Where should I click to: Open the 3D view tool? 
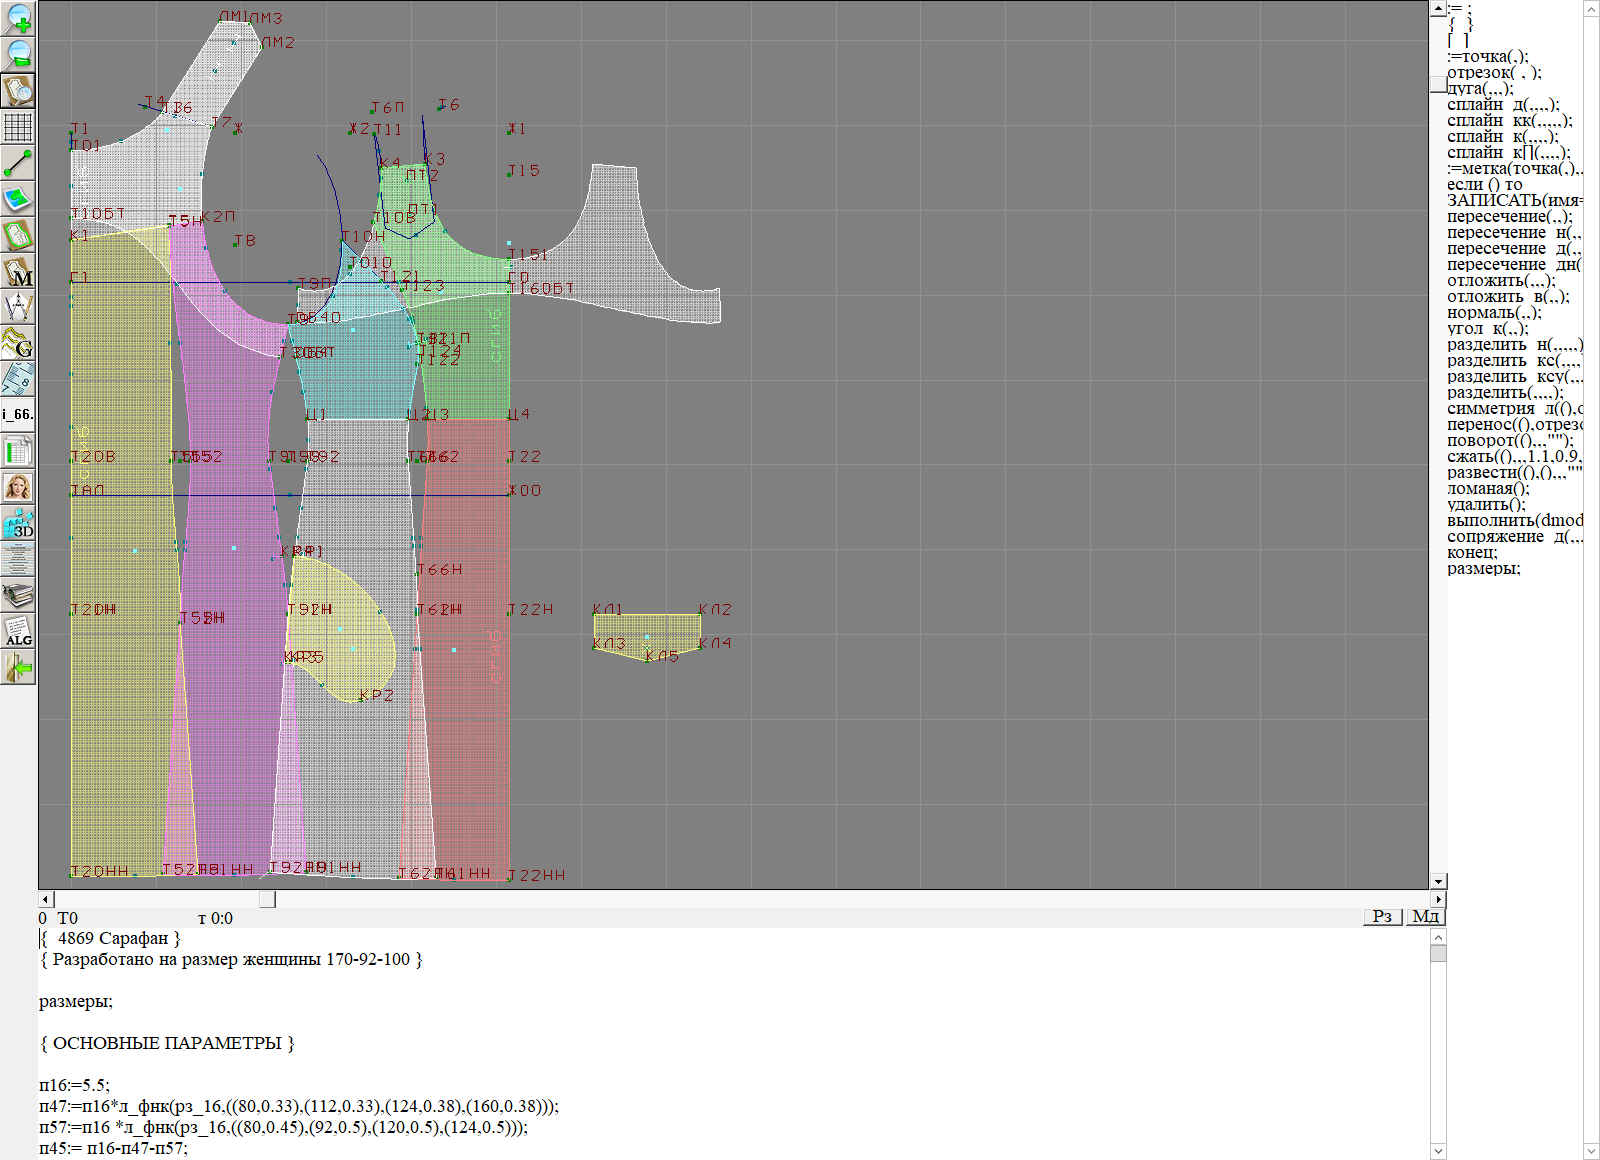pyautogui.click(x=18, y=523)
